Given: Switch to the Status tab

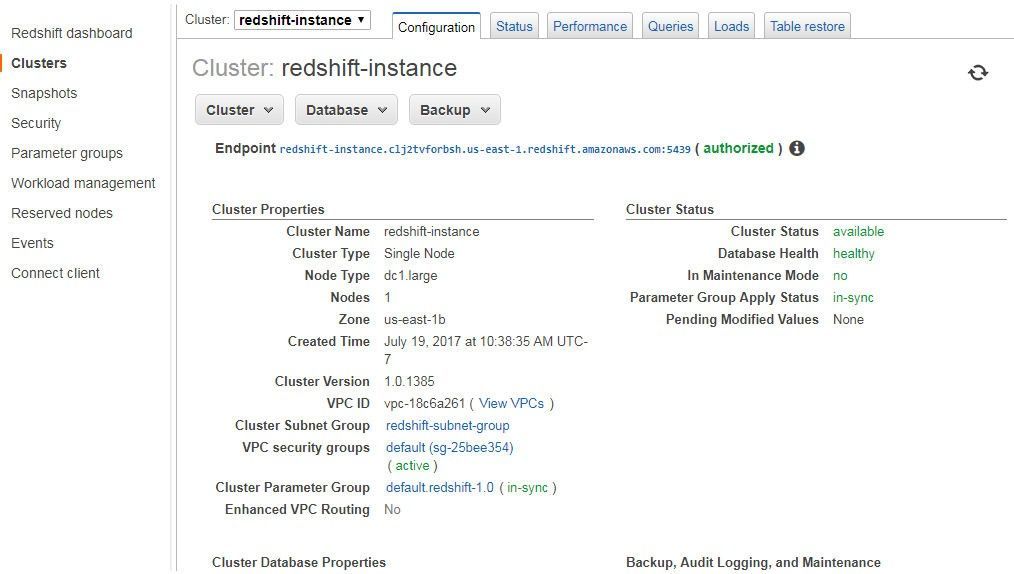Looking at the screenshot, I should (514, 26).
